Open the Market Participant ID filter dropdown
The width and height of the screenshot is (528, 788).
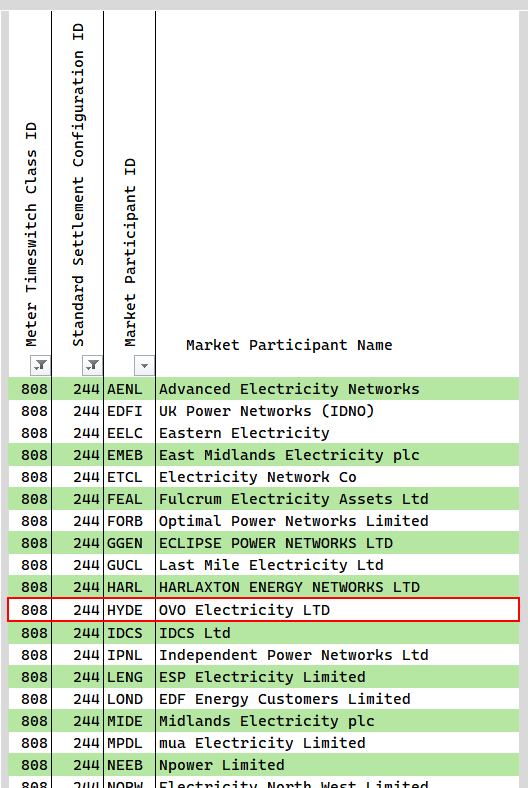pyautogui.click(x=144, y=365)
